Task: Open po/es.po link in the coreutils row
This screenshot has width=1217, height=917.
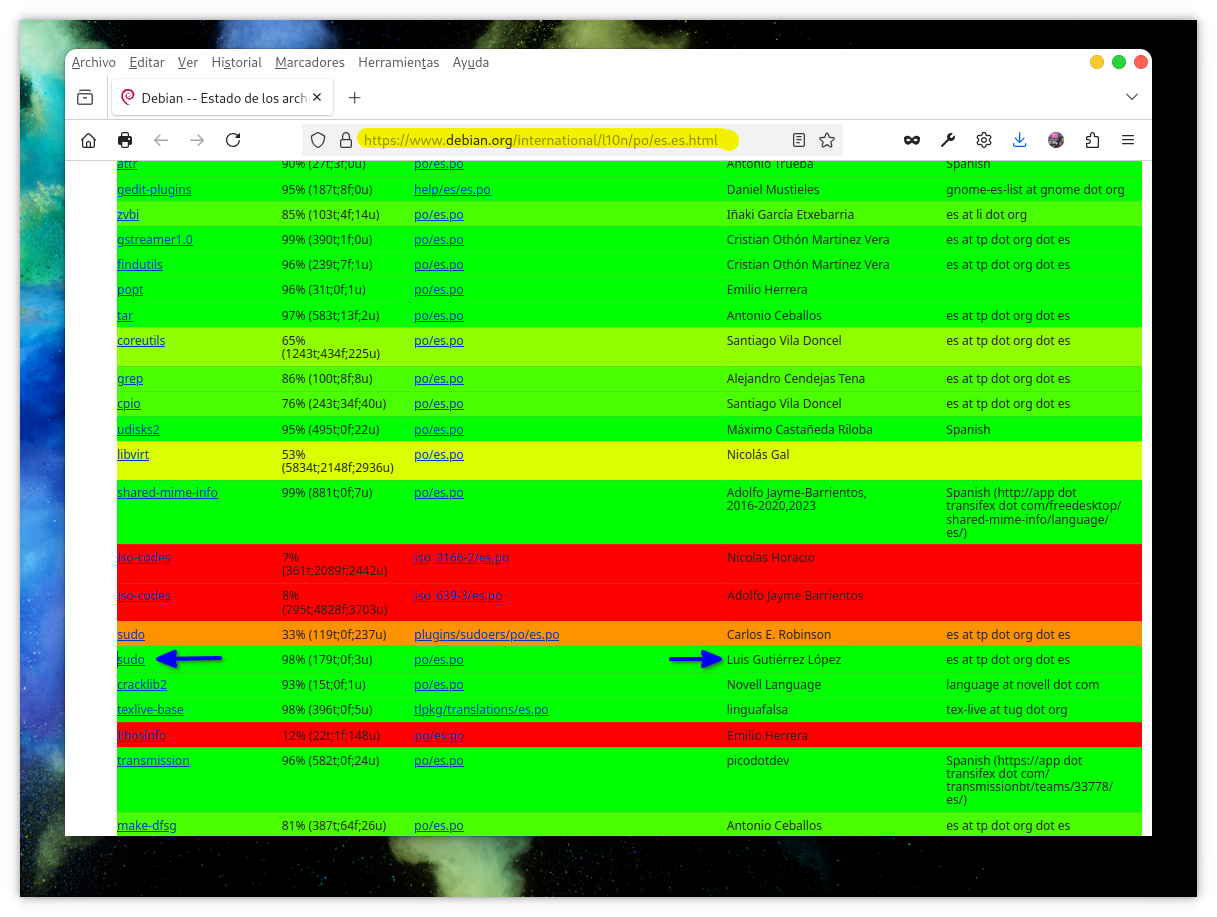Action: click(439, 340)
